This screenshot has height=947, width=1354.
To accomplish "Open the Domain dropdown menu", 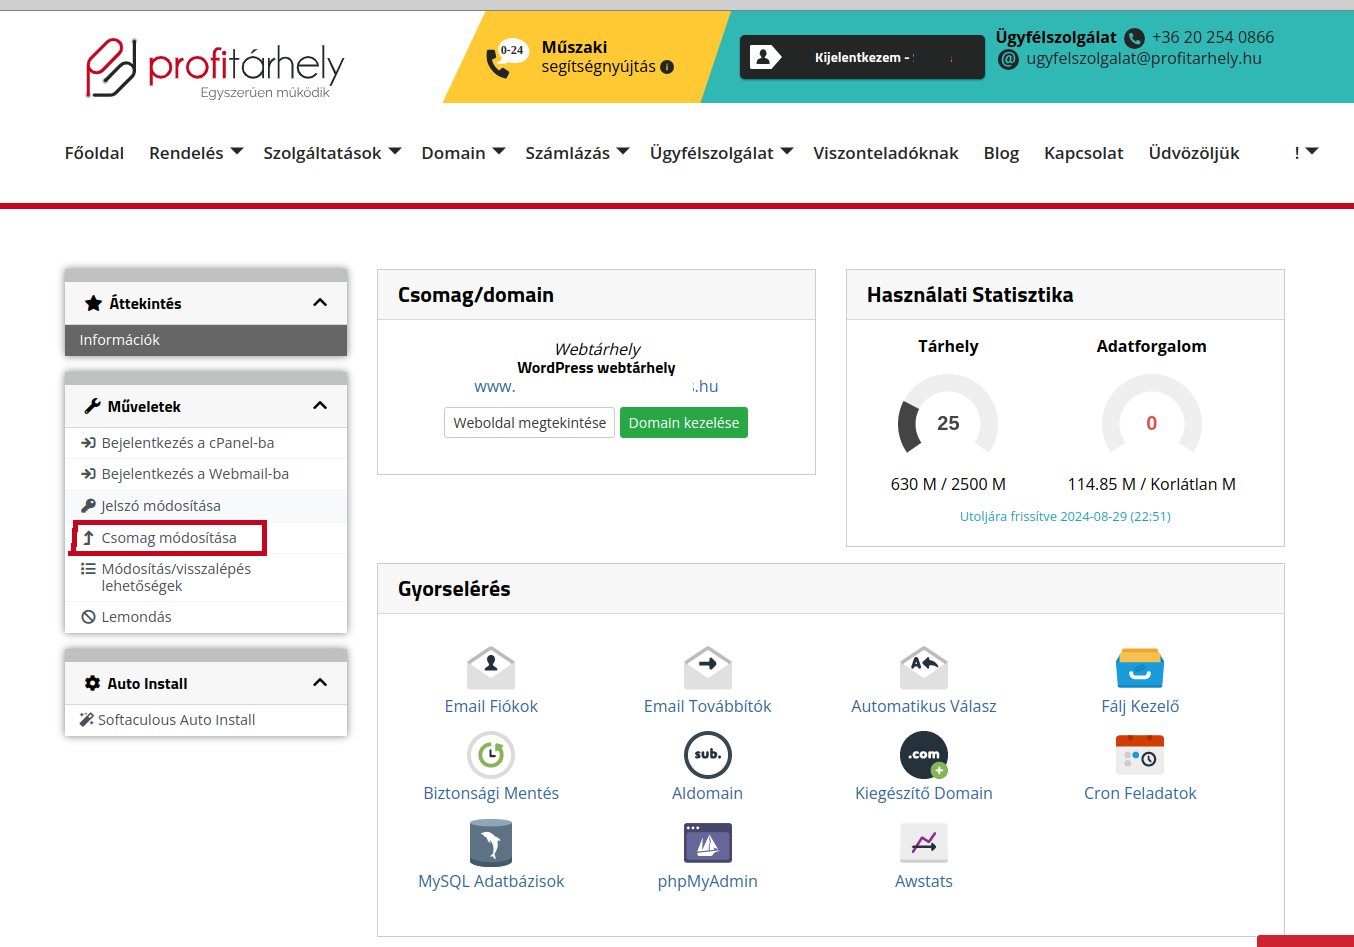I will click(x=463, y=153).
